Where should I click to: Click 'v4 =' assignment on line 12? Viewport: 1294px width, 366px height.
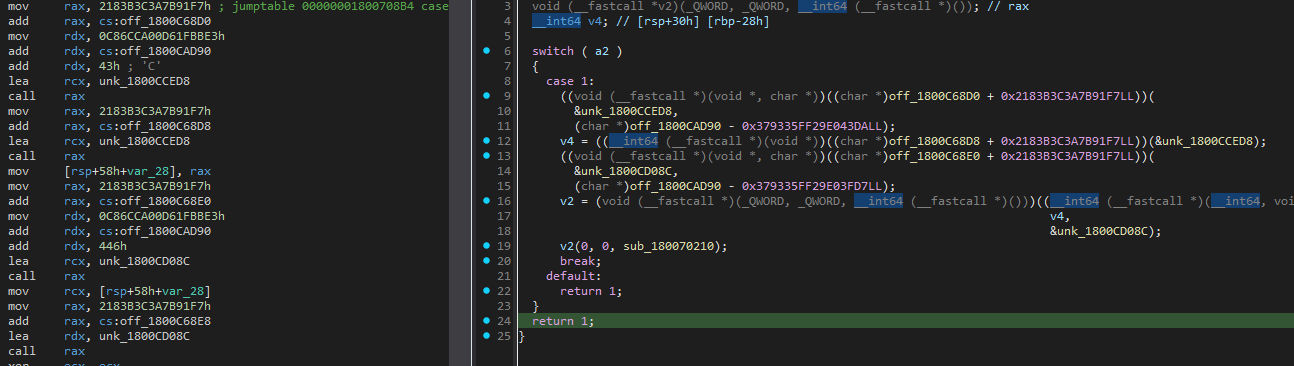tap(574, 141)
